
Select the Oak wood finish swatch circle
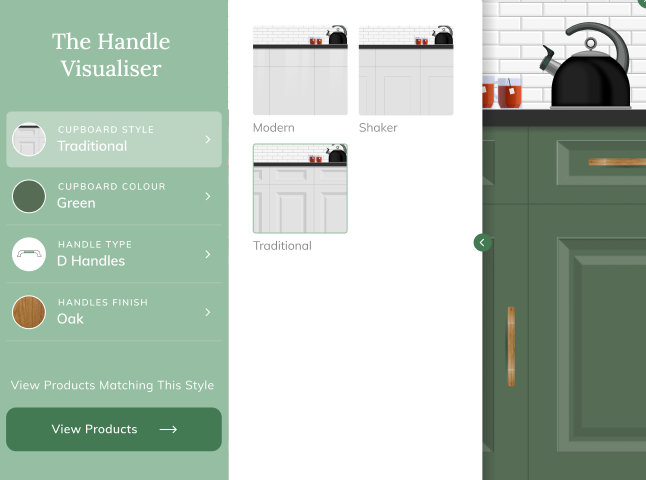click(x=29, y=312)
